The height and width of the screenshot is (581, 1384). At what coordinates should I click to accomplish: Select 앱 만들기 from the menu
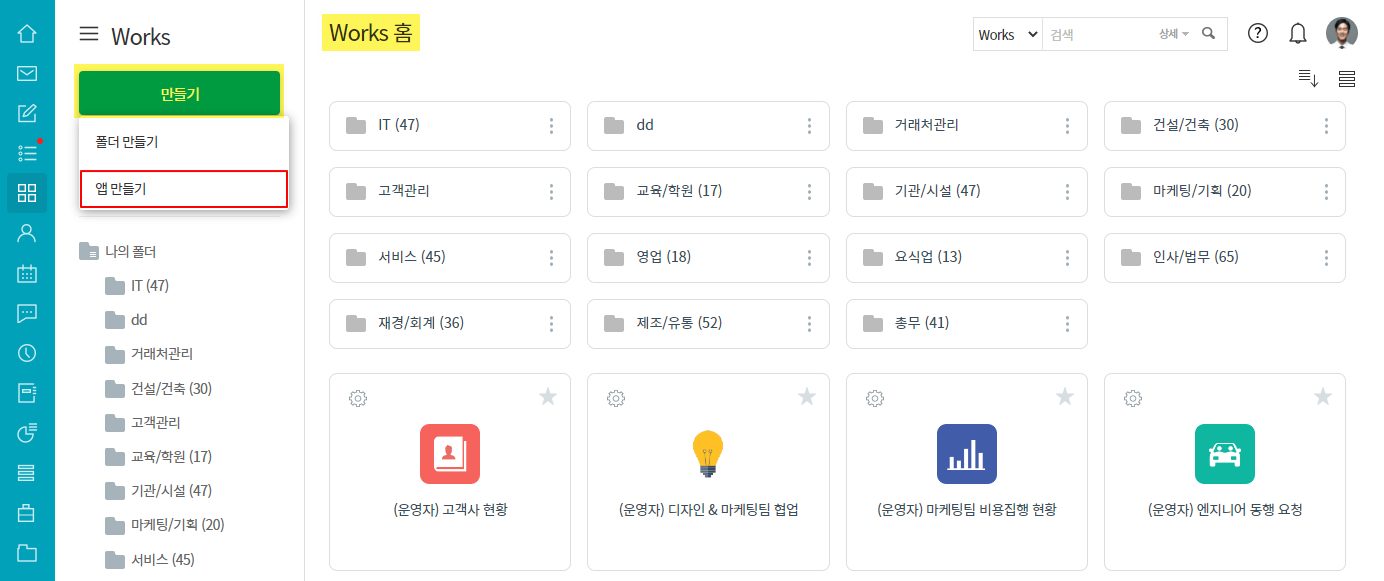(183, 189)
